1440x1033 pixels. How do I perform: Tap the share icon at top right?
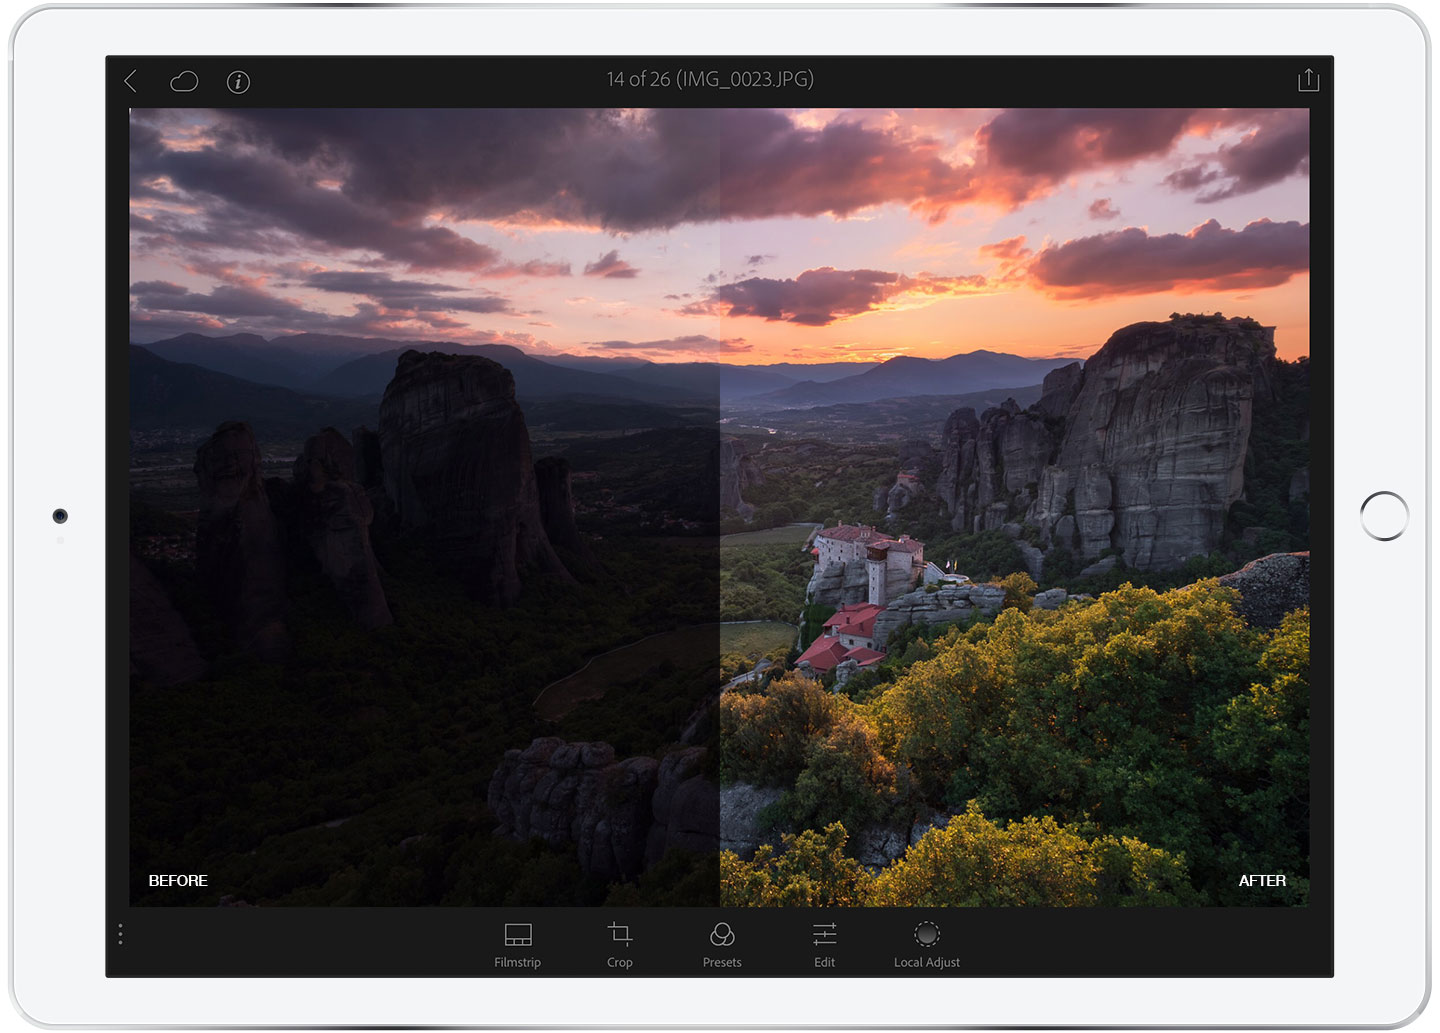coord(1308,80)
